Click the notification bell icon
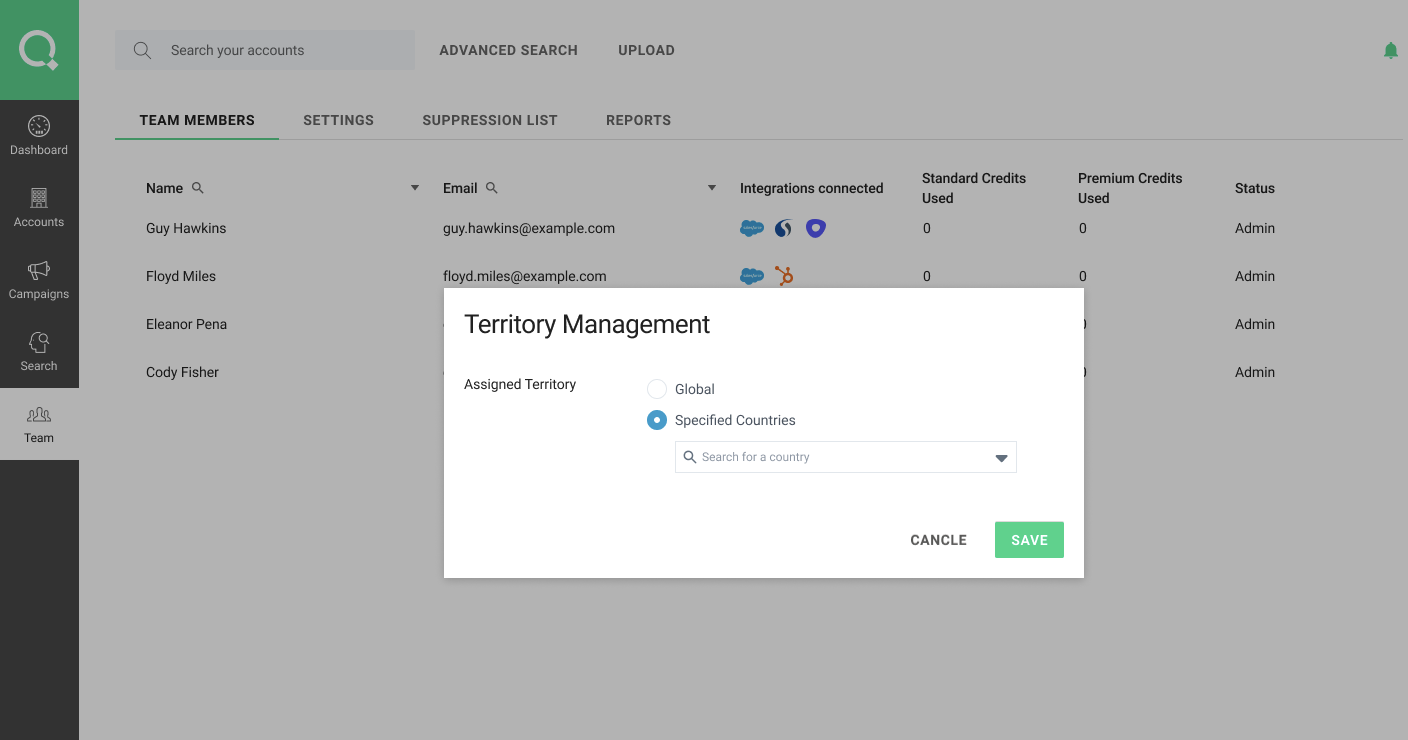Viewport: 1408px width, 740px height. pyautogui.click(x=1390, y=49)
